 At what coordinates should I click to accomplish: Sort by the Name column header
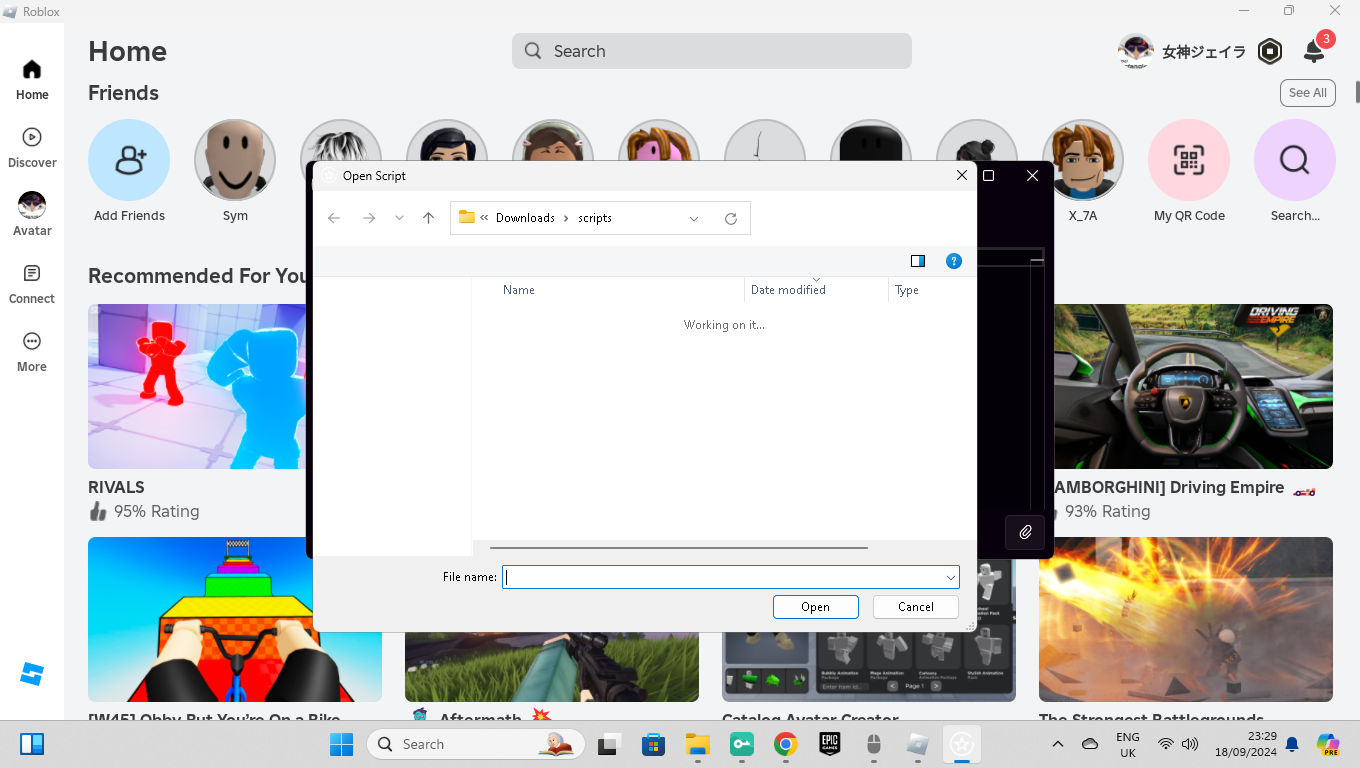click(519, 290)
